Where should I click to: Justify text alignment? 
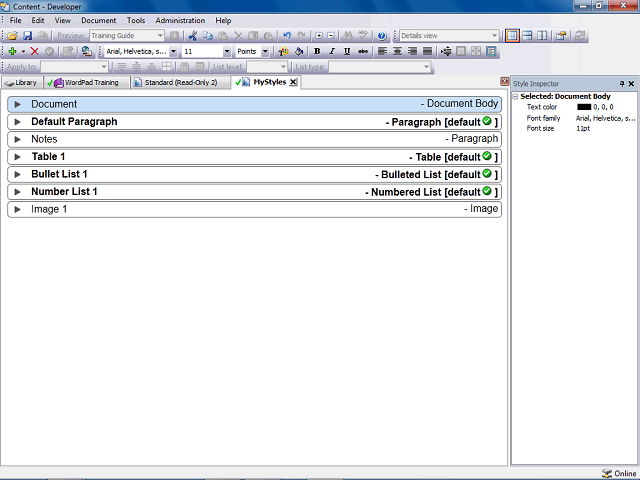(x=427, y=51)
